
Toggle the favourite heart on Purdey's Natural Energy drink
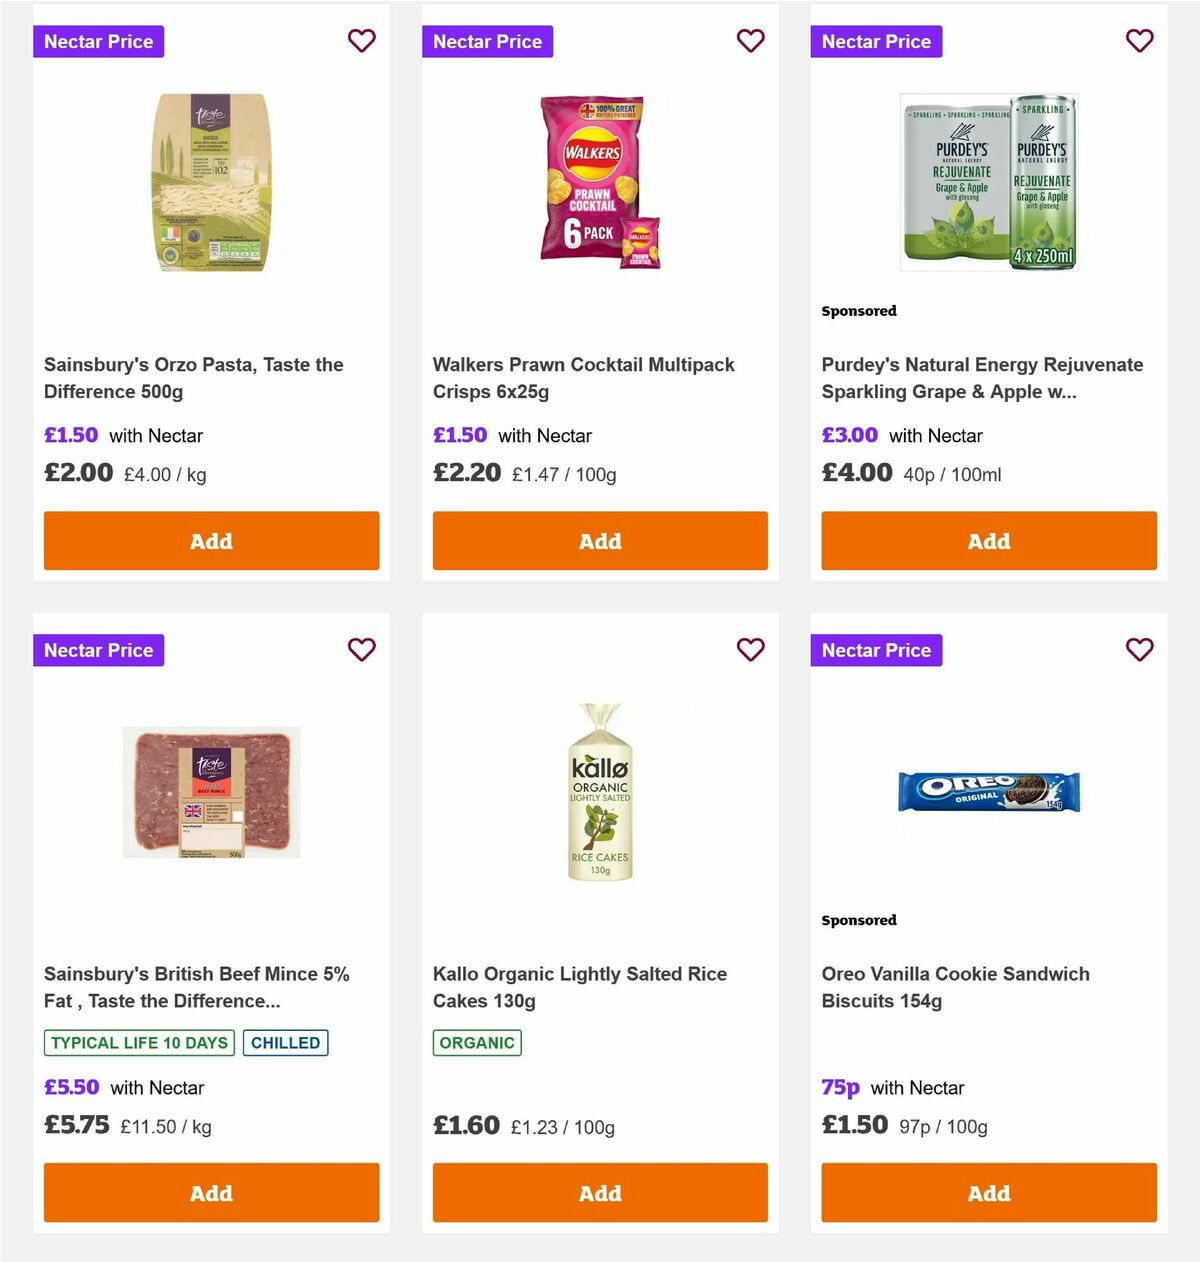(x=1139, y=41)
